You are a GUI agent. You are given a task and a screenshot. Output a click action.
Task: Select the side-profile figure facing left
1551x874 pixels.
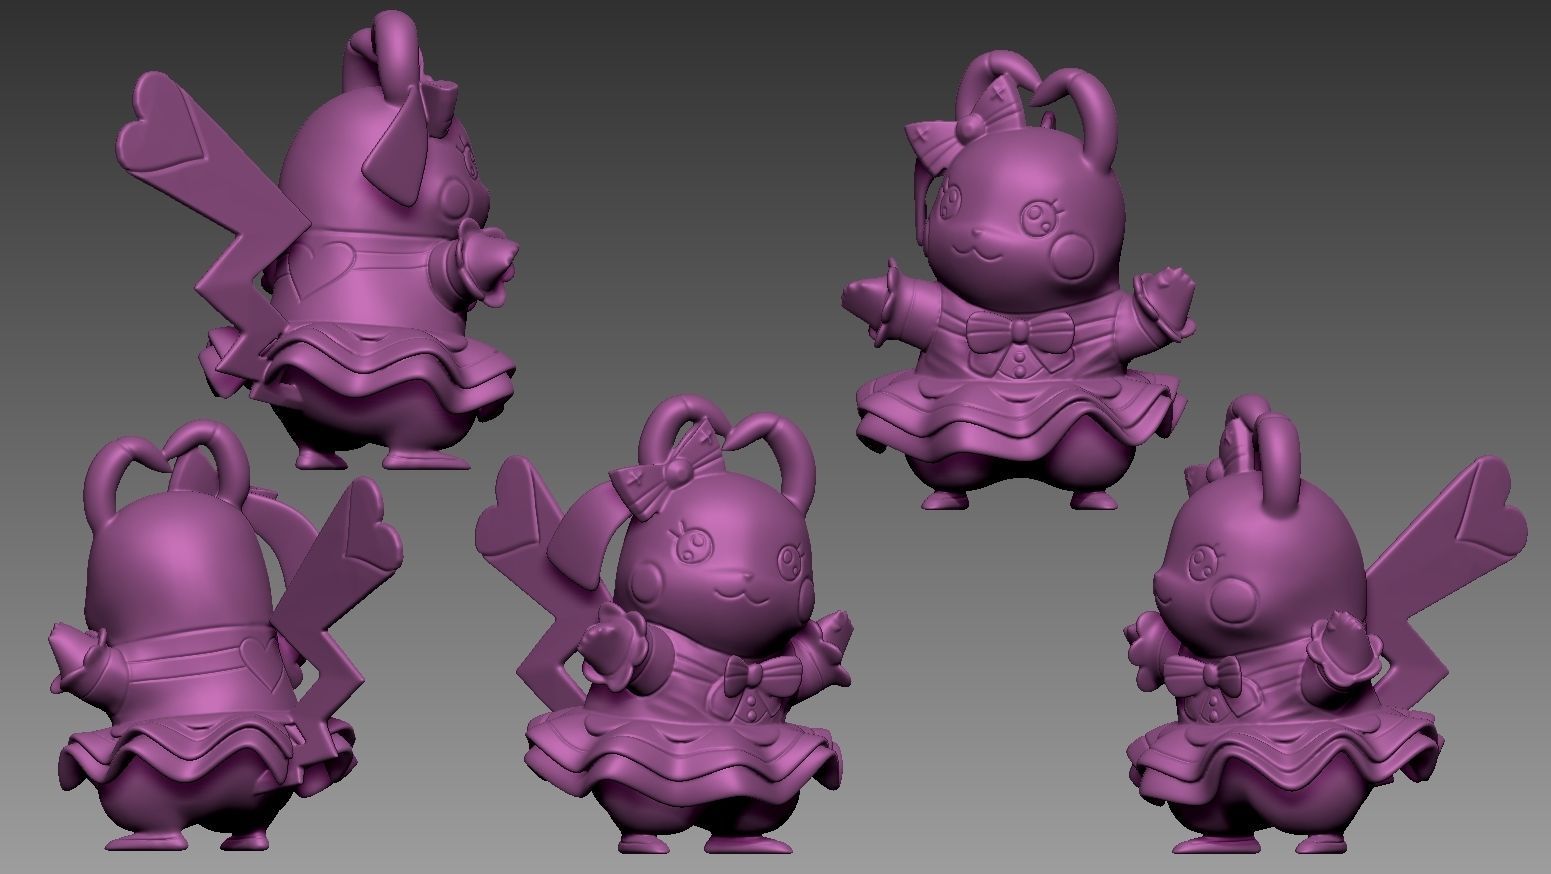coord(1325,625)
